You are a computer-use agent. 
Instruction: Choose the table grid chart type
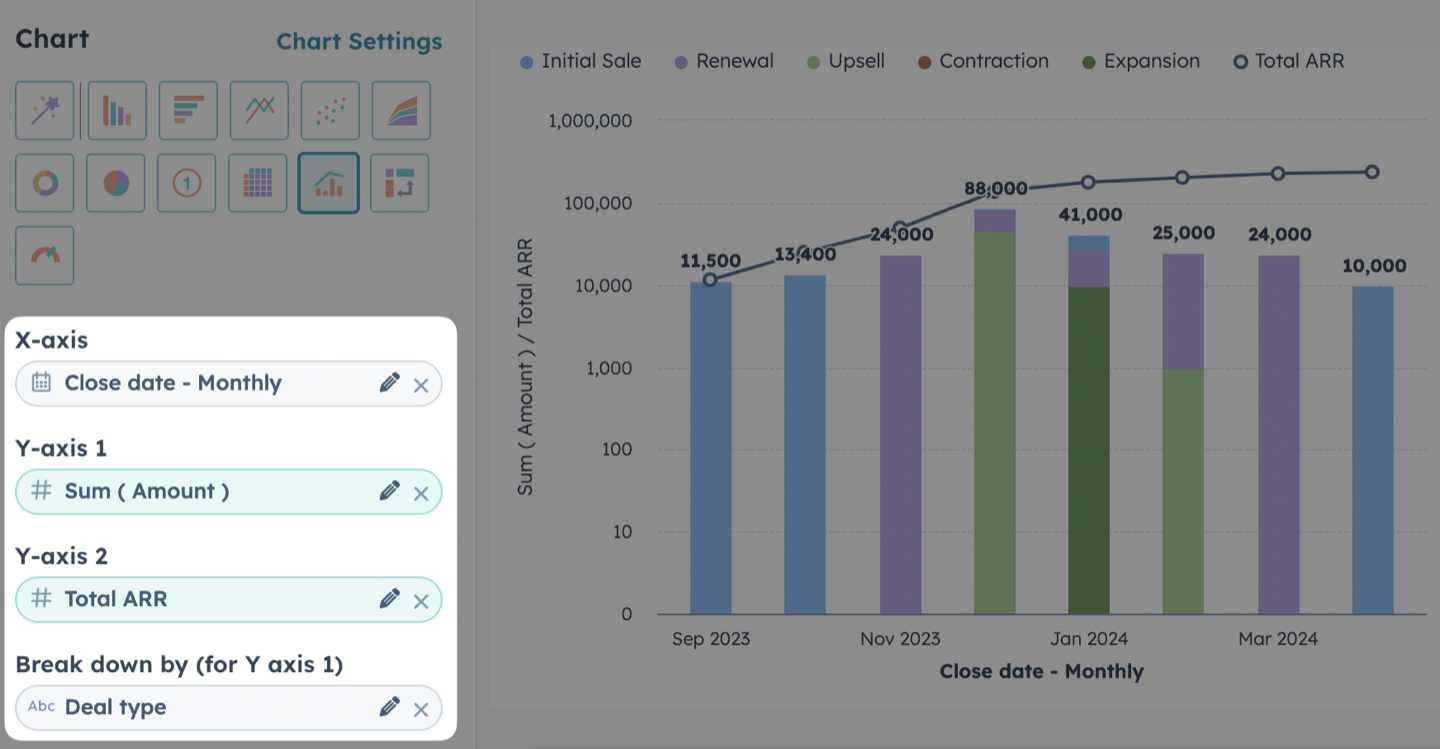tap(258, 183)
